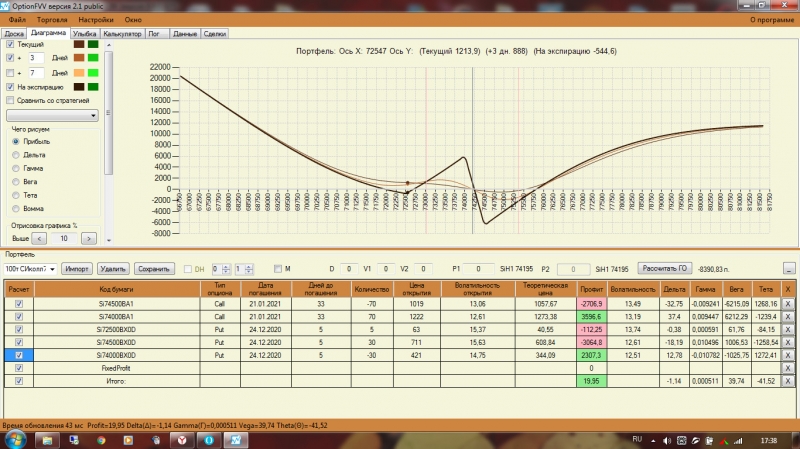Screen dimensions: 800x449
Task: Open the Настройки menu
Action: click(x=96, y=20)
